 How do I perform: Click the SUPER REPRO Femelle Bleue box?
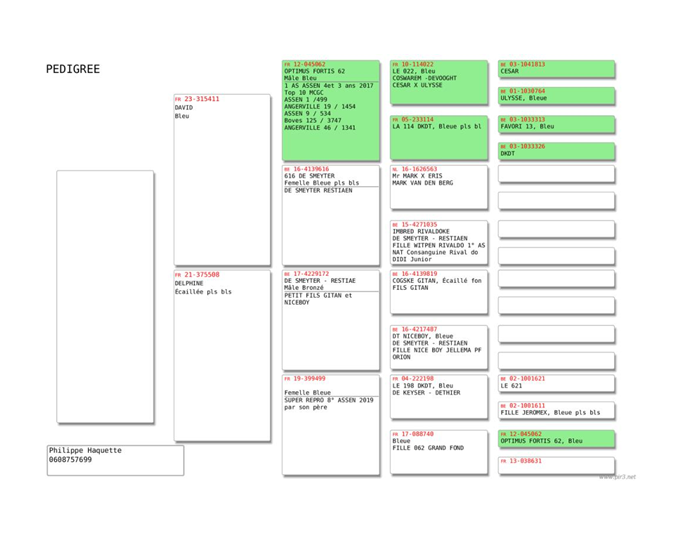(x=331, y=424)
